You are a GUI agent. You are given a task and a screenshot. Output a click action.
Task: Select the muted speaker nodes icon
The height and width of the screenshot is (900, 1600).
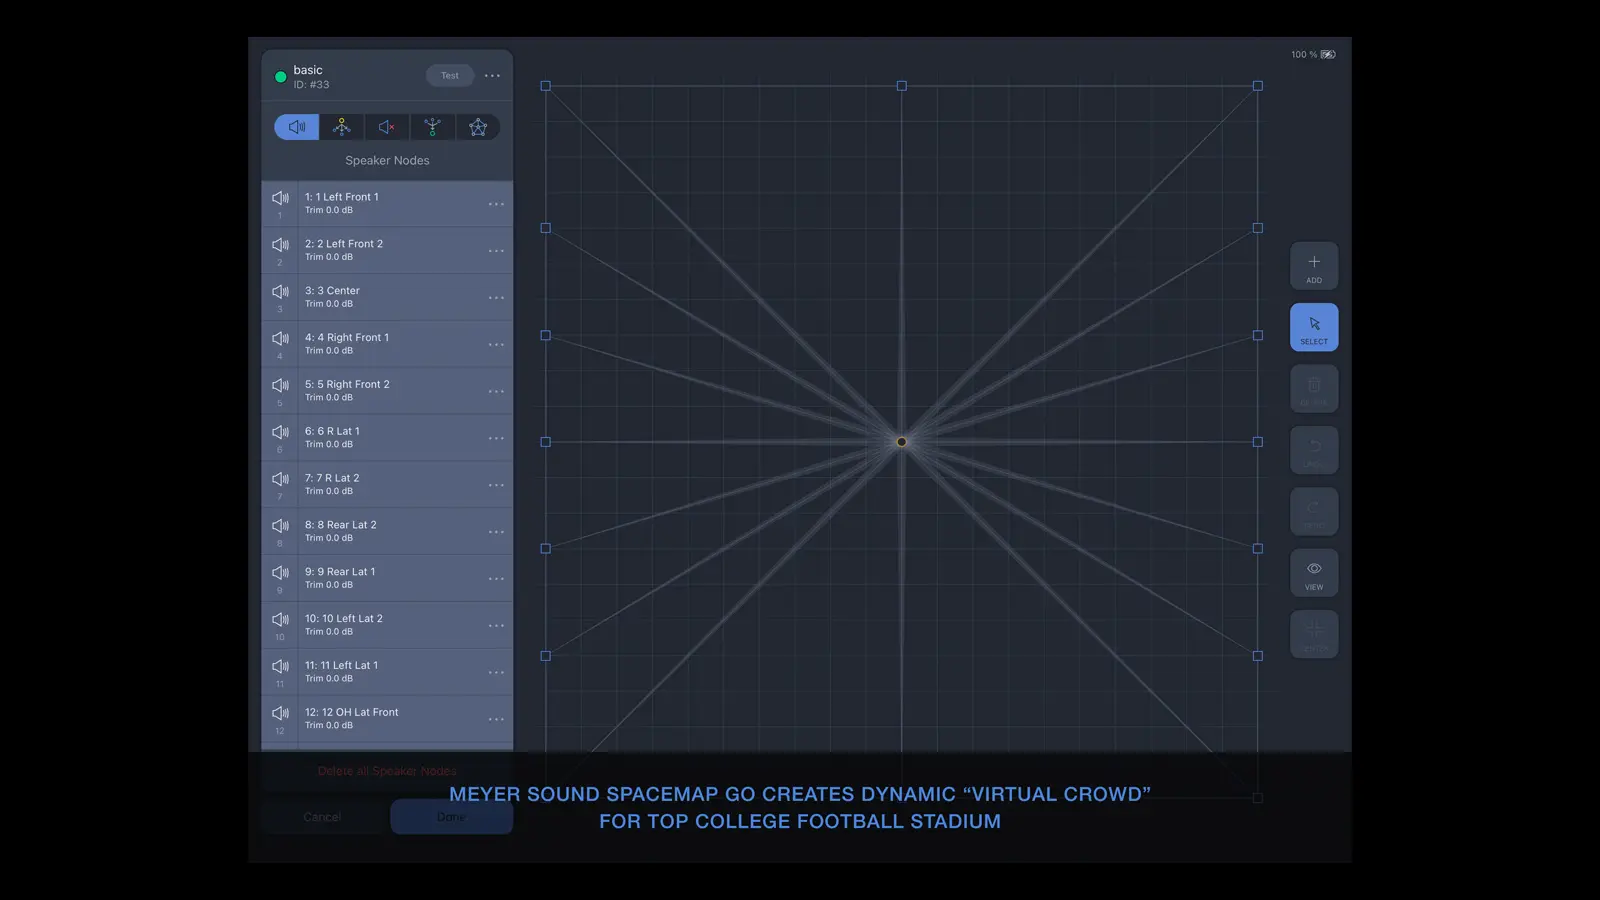click(386, 127)
